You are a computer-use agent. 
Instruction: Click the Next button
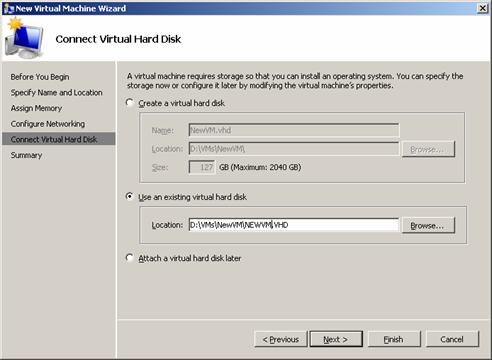point(336,339)
